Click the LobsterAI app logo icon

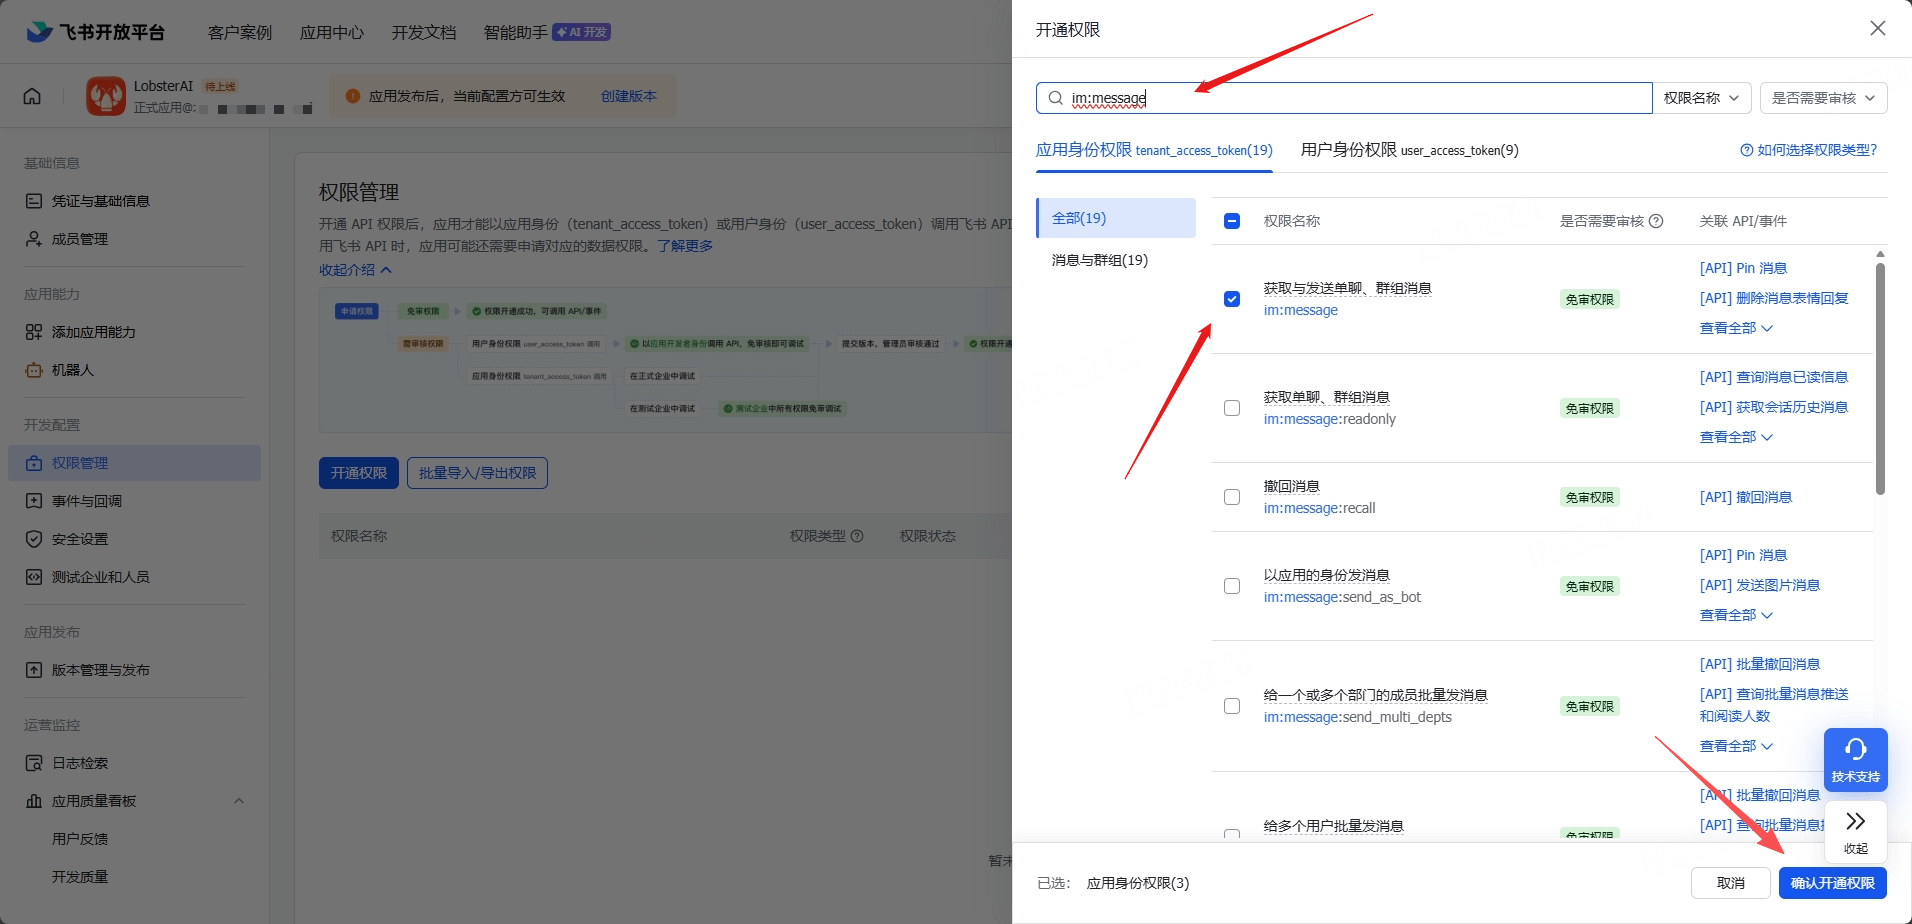click(x=106, y=96)
